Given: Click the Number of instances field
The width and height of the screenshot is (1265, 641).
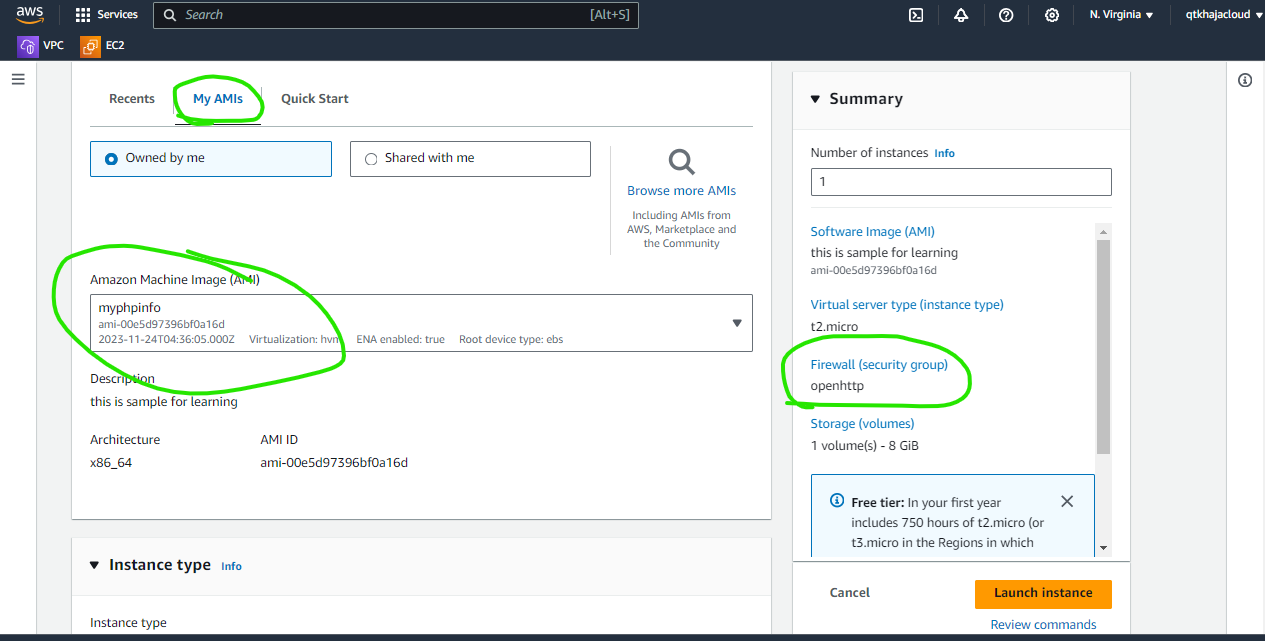Looking at the screenshot, I should pos(960,182).
